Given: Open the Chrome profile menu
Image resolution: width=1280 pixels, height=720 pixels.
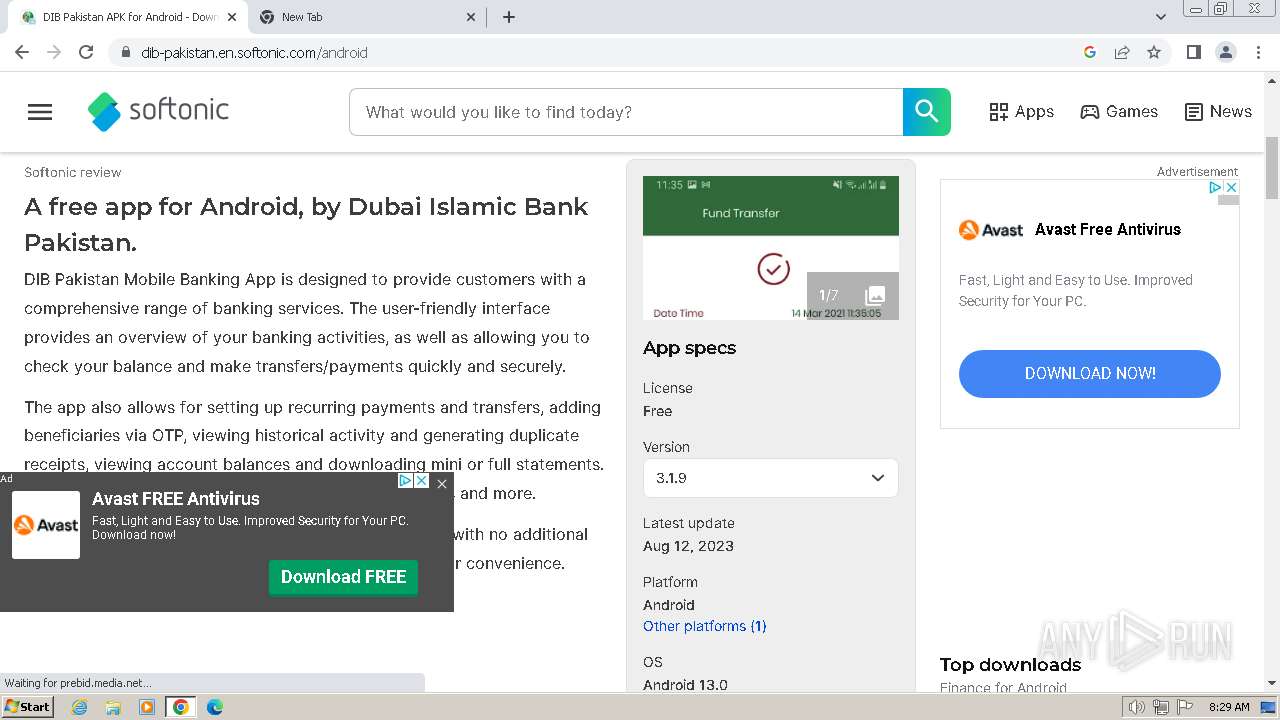Looking at the screenshot, I should point(1225,52).
